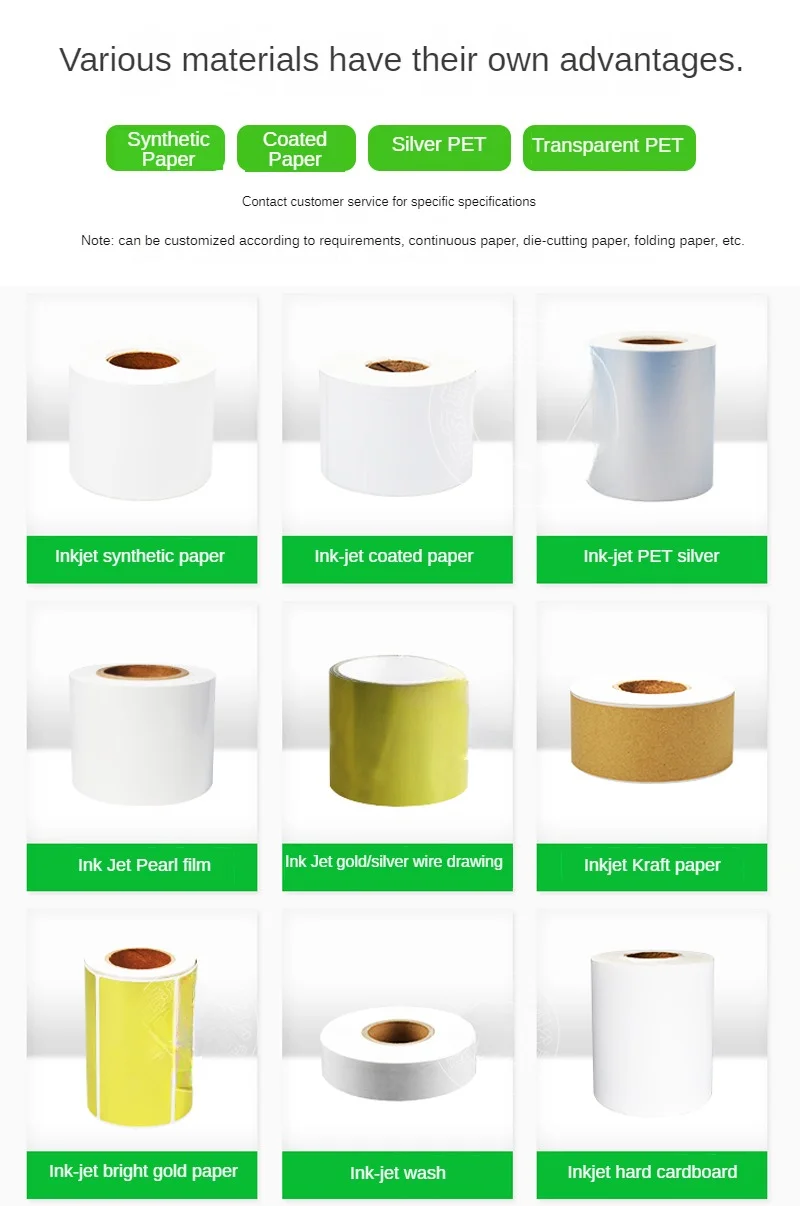Open the inkjet hard cardboard roll image

(652, 1030)
